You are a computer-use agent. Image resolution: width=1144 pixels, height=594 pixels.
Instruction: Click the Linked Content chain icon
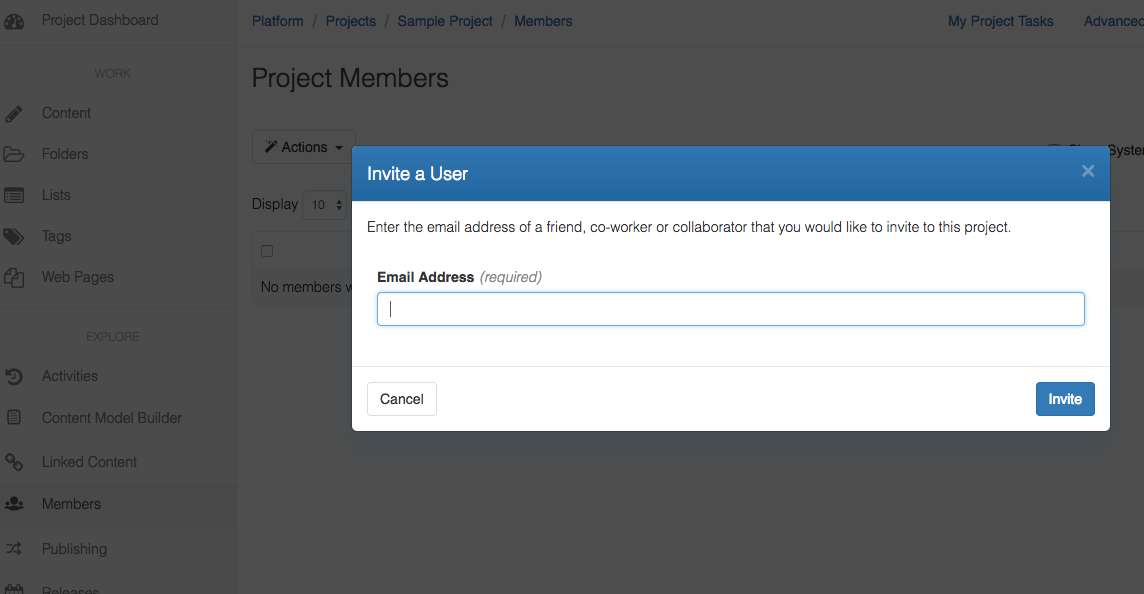14,462
